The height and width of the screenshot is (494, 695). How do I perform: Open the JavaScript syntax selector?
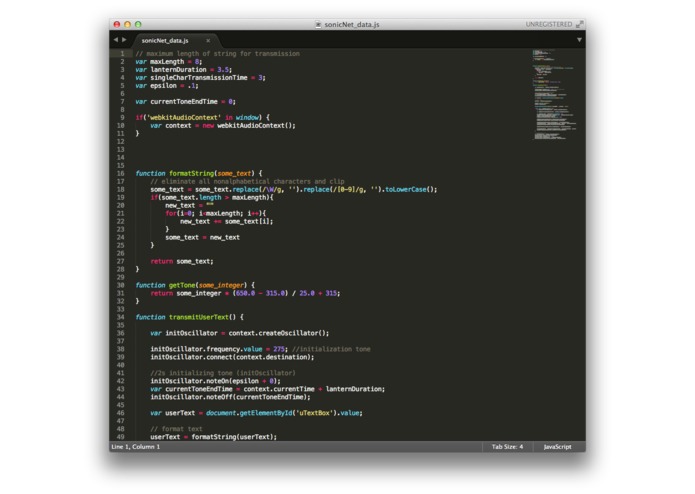click(557, 447)
